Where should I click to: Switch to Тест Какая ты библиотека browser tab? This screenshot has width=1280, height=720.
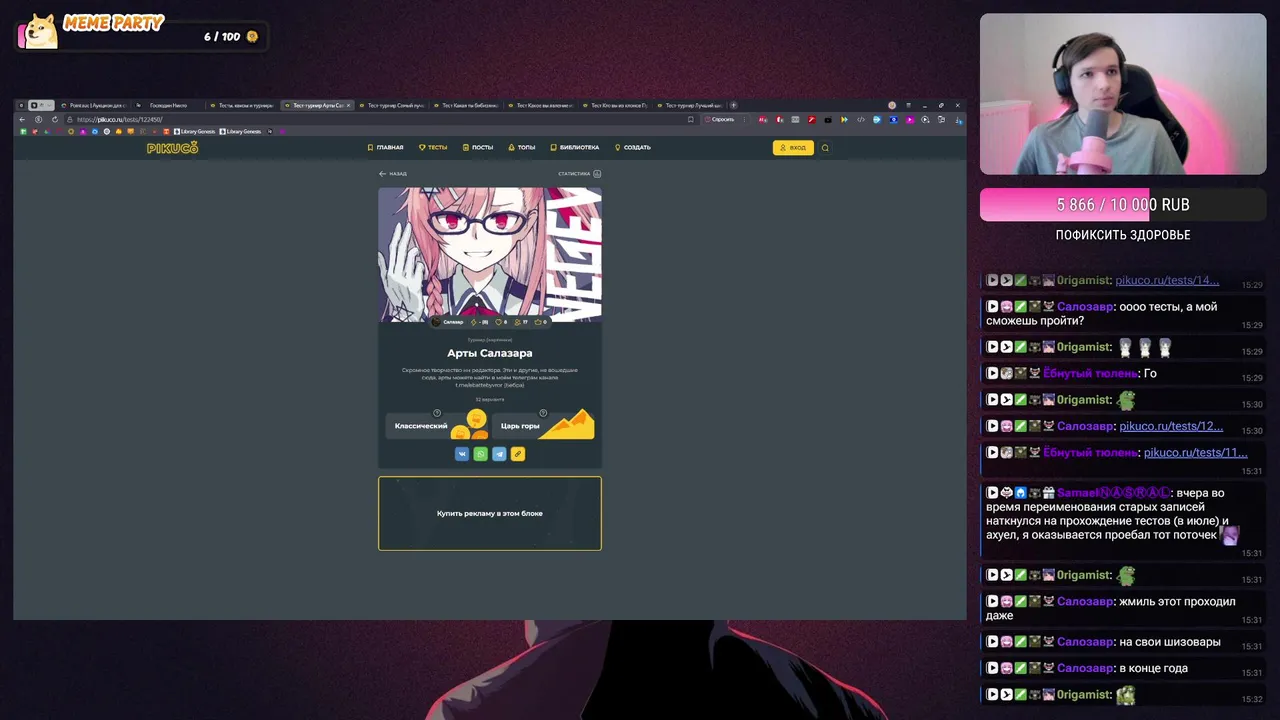click(468, 105)
